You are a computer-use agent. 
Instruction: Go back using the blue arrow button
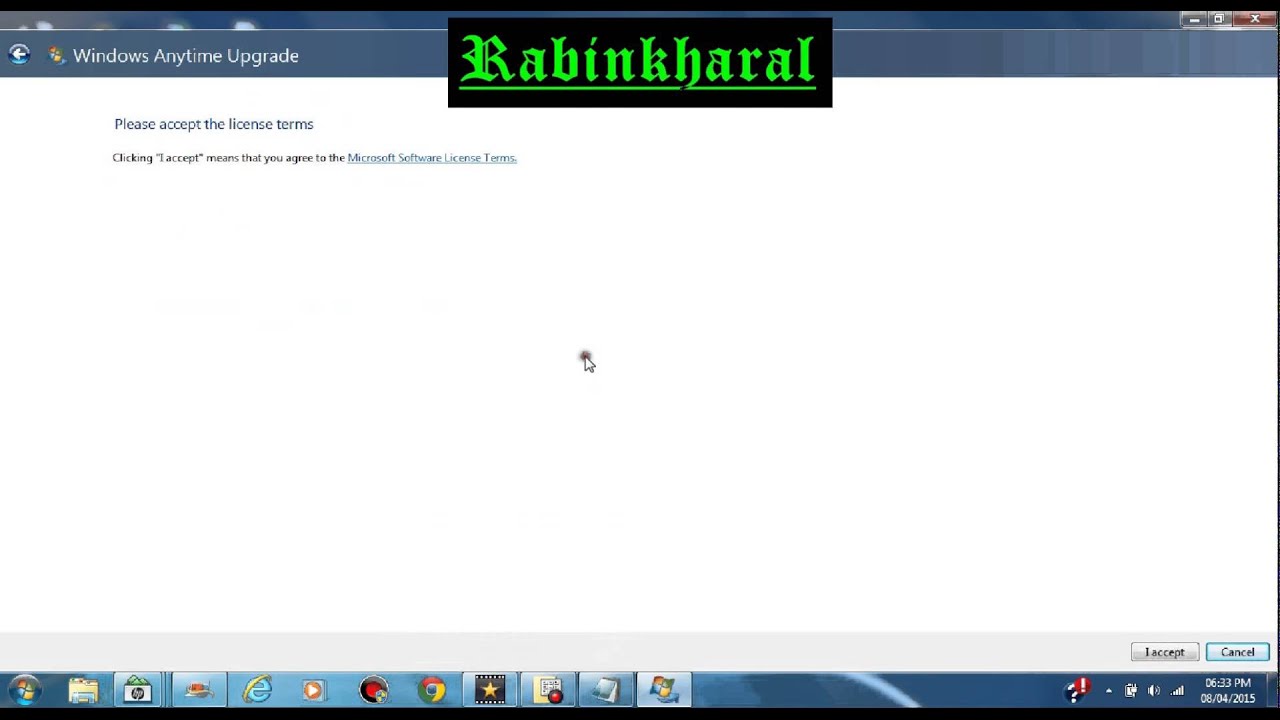coord(19,55)
